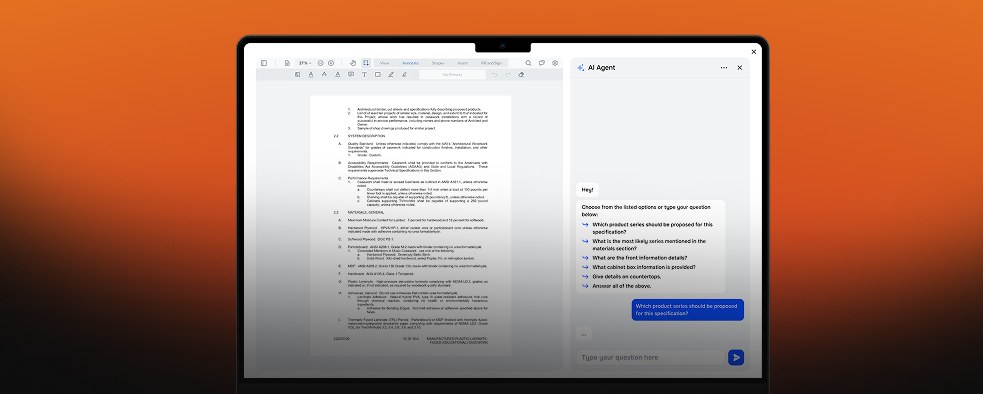The image size is (983, 394).
Task: Select the first annotation tool icon
Action: point(297,74)
